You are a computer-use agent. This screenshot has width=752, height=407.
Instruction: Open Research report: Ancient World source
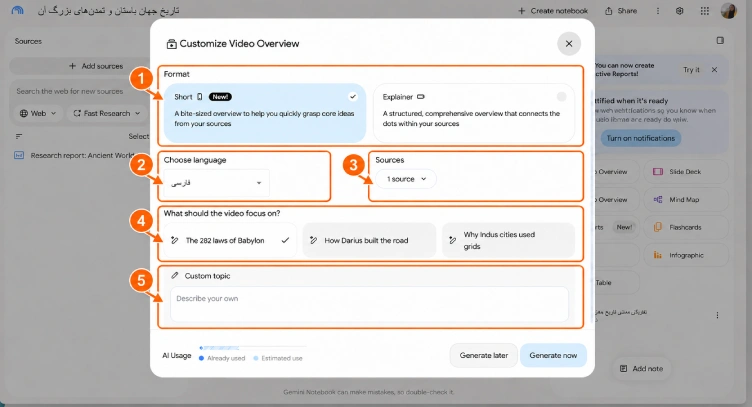click(x=82, y=155)
